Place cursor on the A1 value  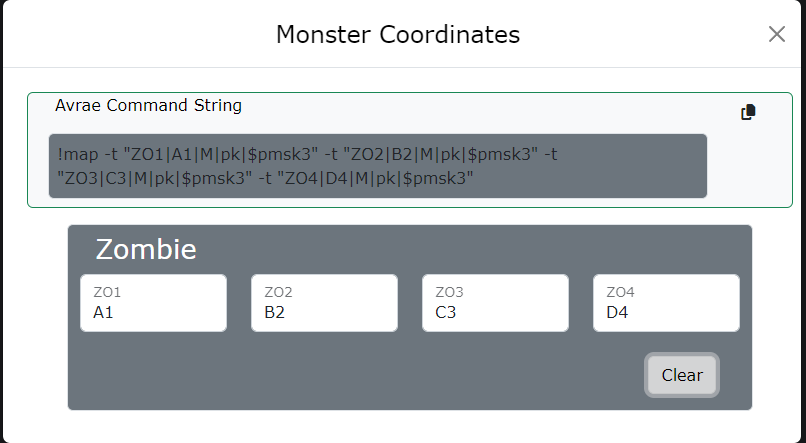(103, 312)
